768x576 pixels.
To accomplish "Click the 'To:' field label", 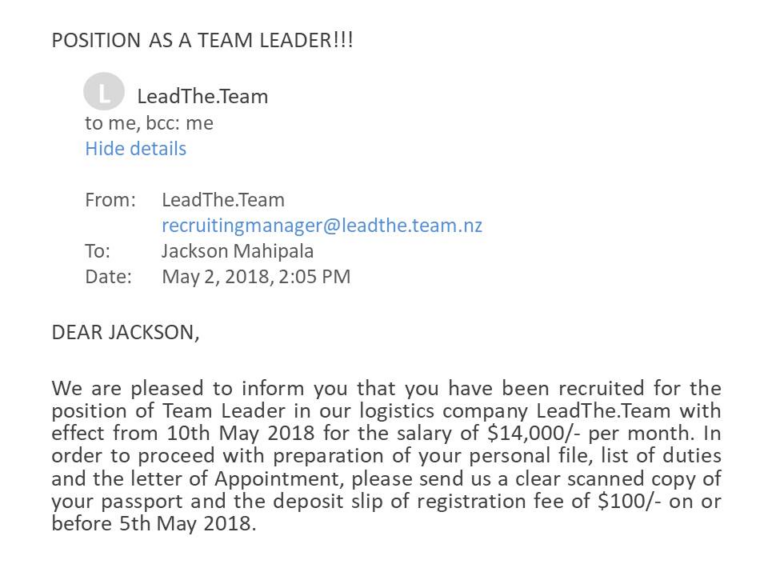I will coord(97,251).
